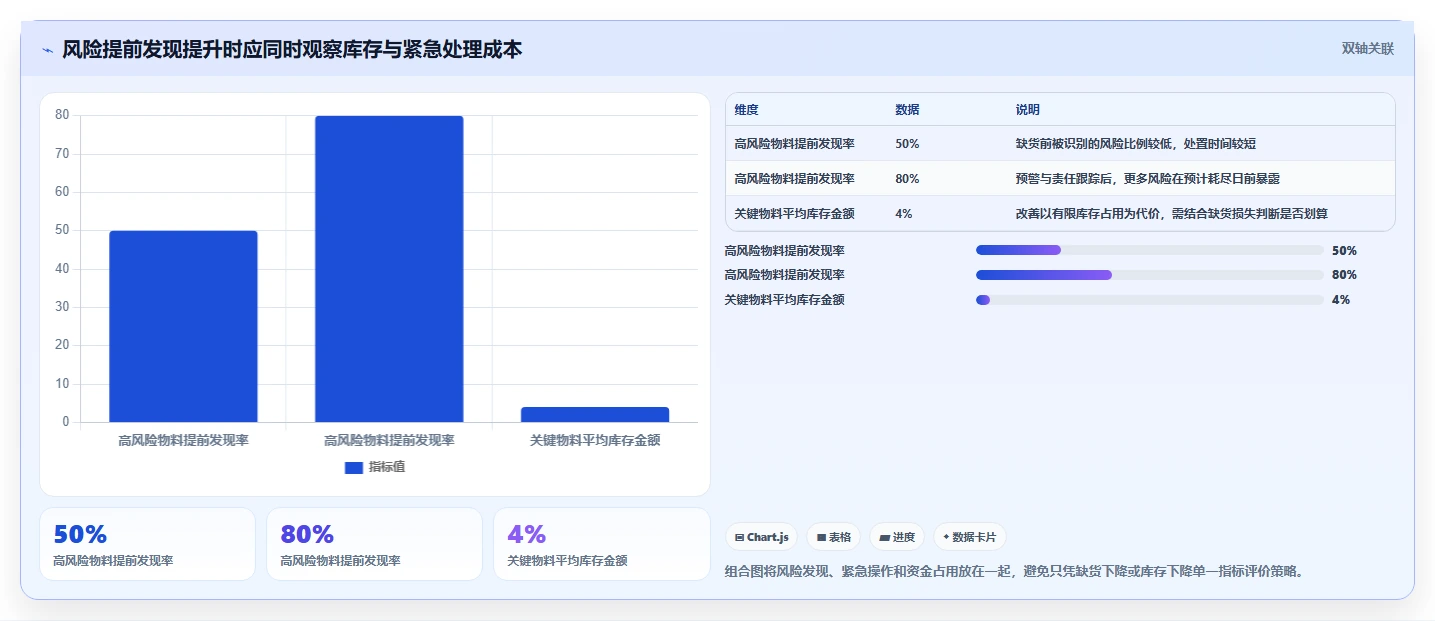Open the 80% summary card
Image resolution: width=1435 pixels, height=621 pixels.
point(374,544)
